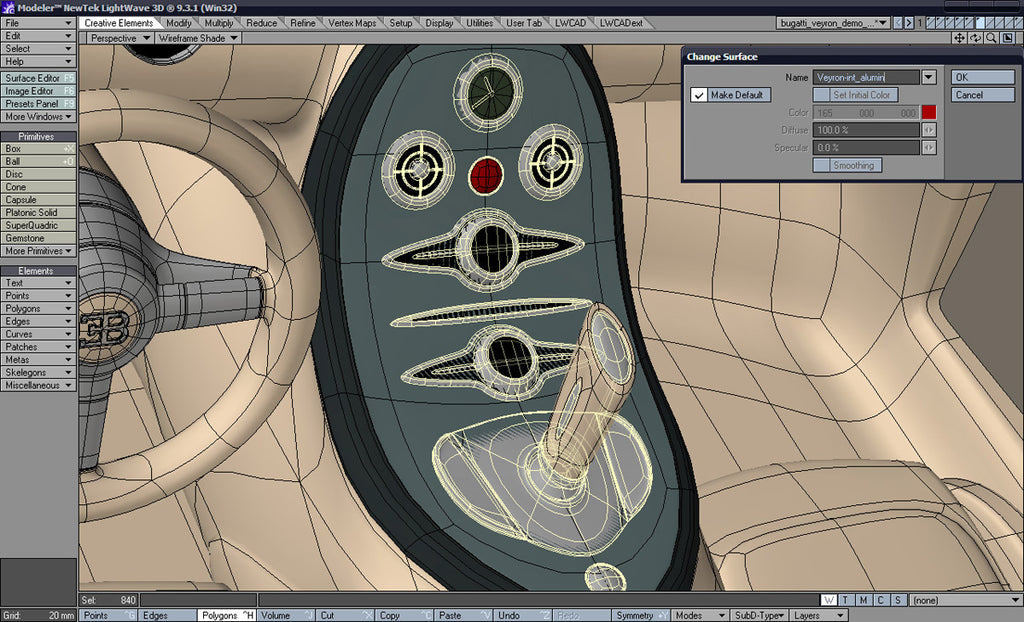Switch to the Vertex Maps tab
The height and width of the screenshot is (622, 1024).
coord(353,23)
